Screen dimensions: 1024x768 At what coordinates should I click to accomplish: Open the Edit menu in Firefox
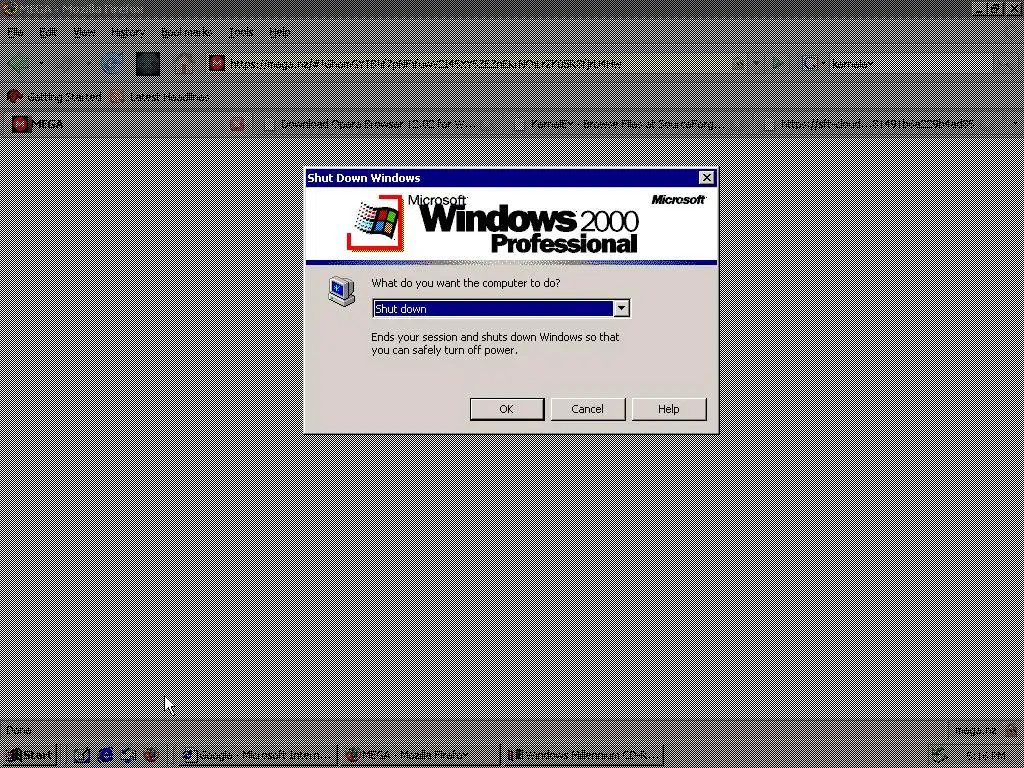48,32
